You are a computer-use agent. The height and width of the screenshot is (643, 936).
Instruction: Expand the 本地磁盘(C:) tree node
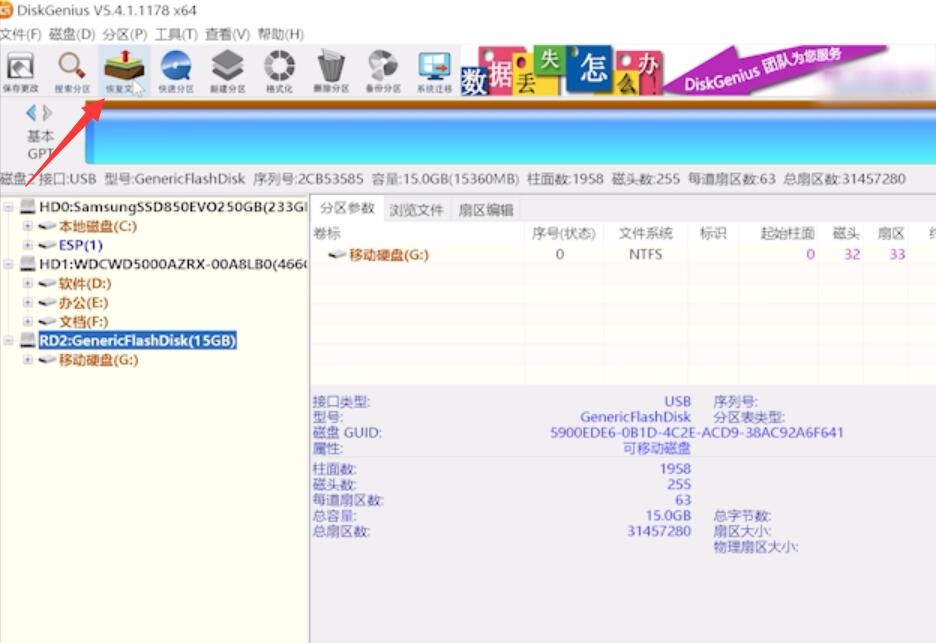point(27,226)
